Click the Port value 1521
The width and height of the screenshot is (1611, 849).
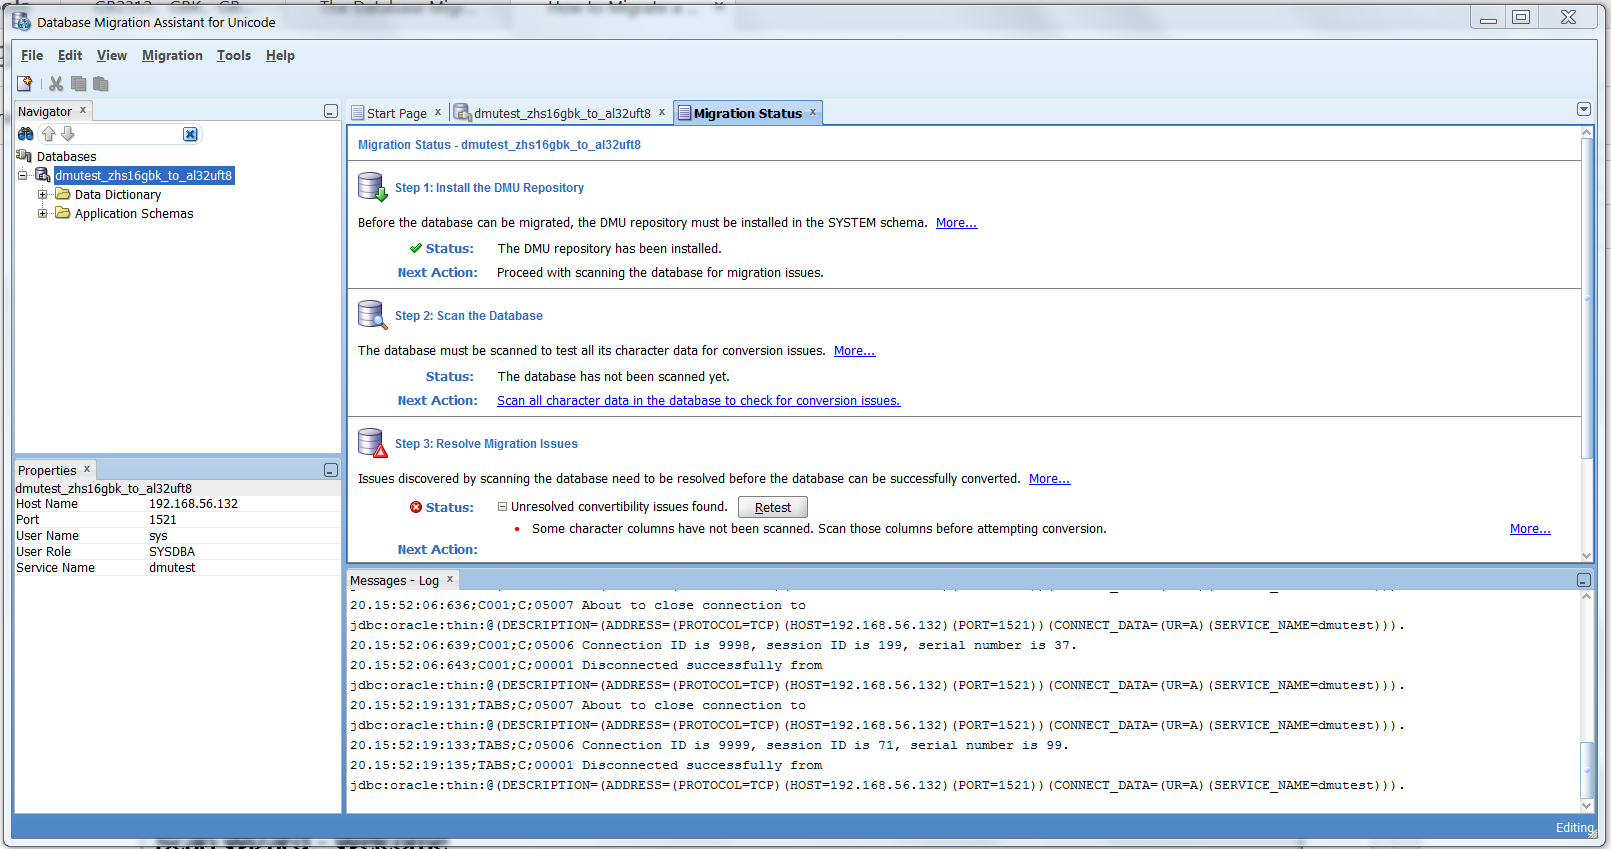pyautogui.click(x=163, y=520)
